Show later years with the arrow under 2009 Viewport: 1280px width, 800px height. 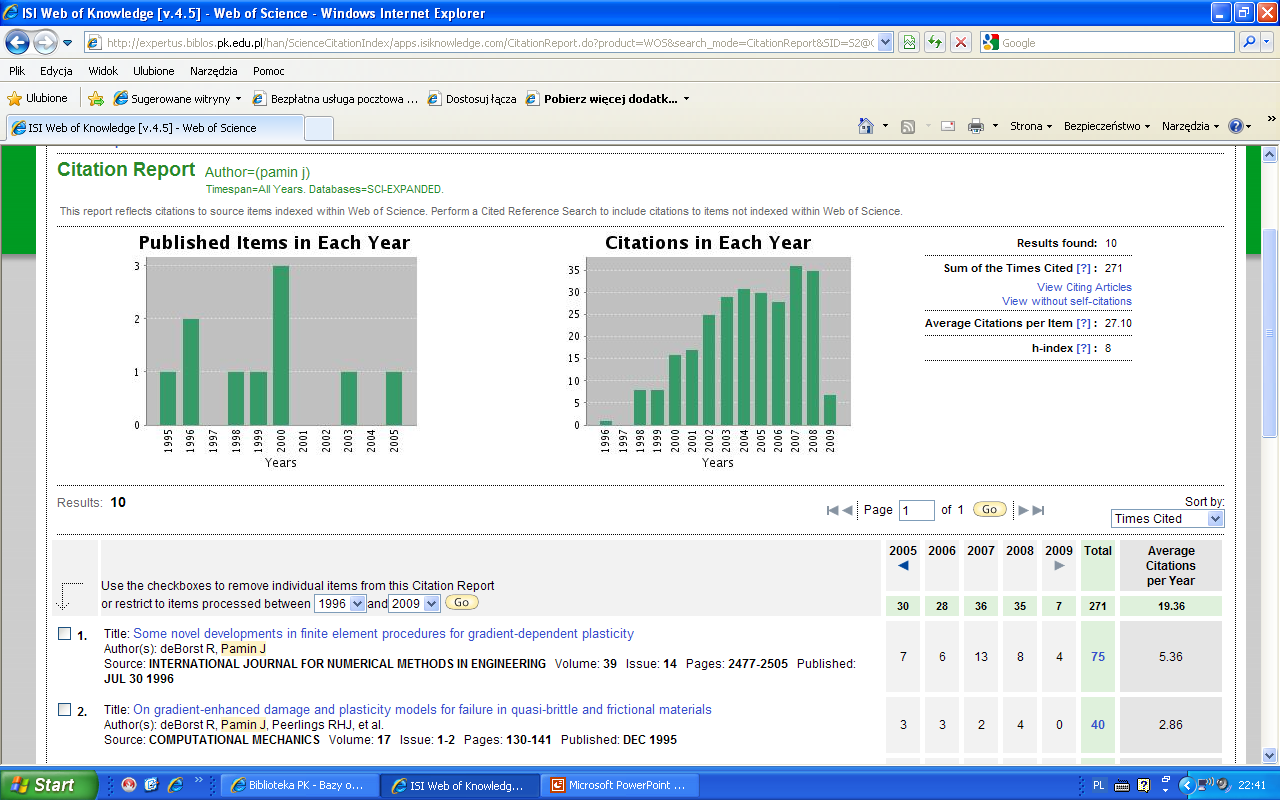(1059, 566)
